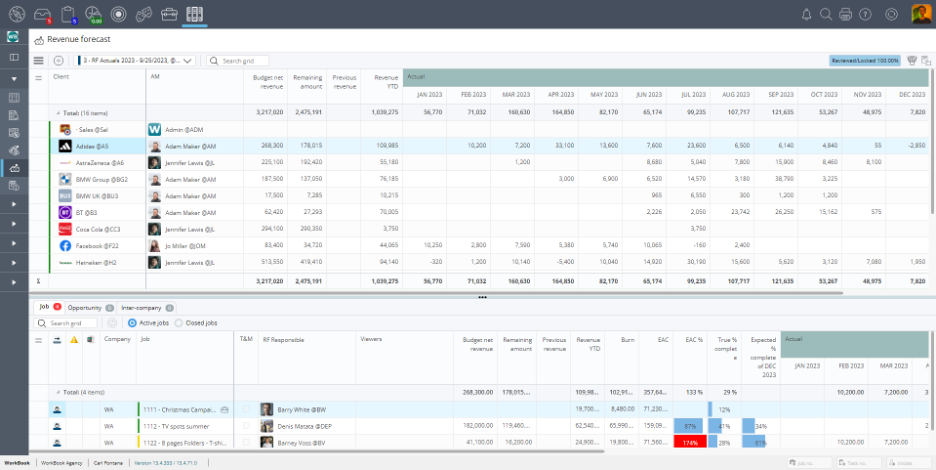936x470 pixels.
Task: Select the Closed jobs radio button
Action: (179, 323)
